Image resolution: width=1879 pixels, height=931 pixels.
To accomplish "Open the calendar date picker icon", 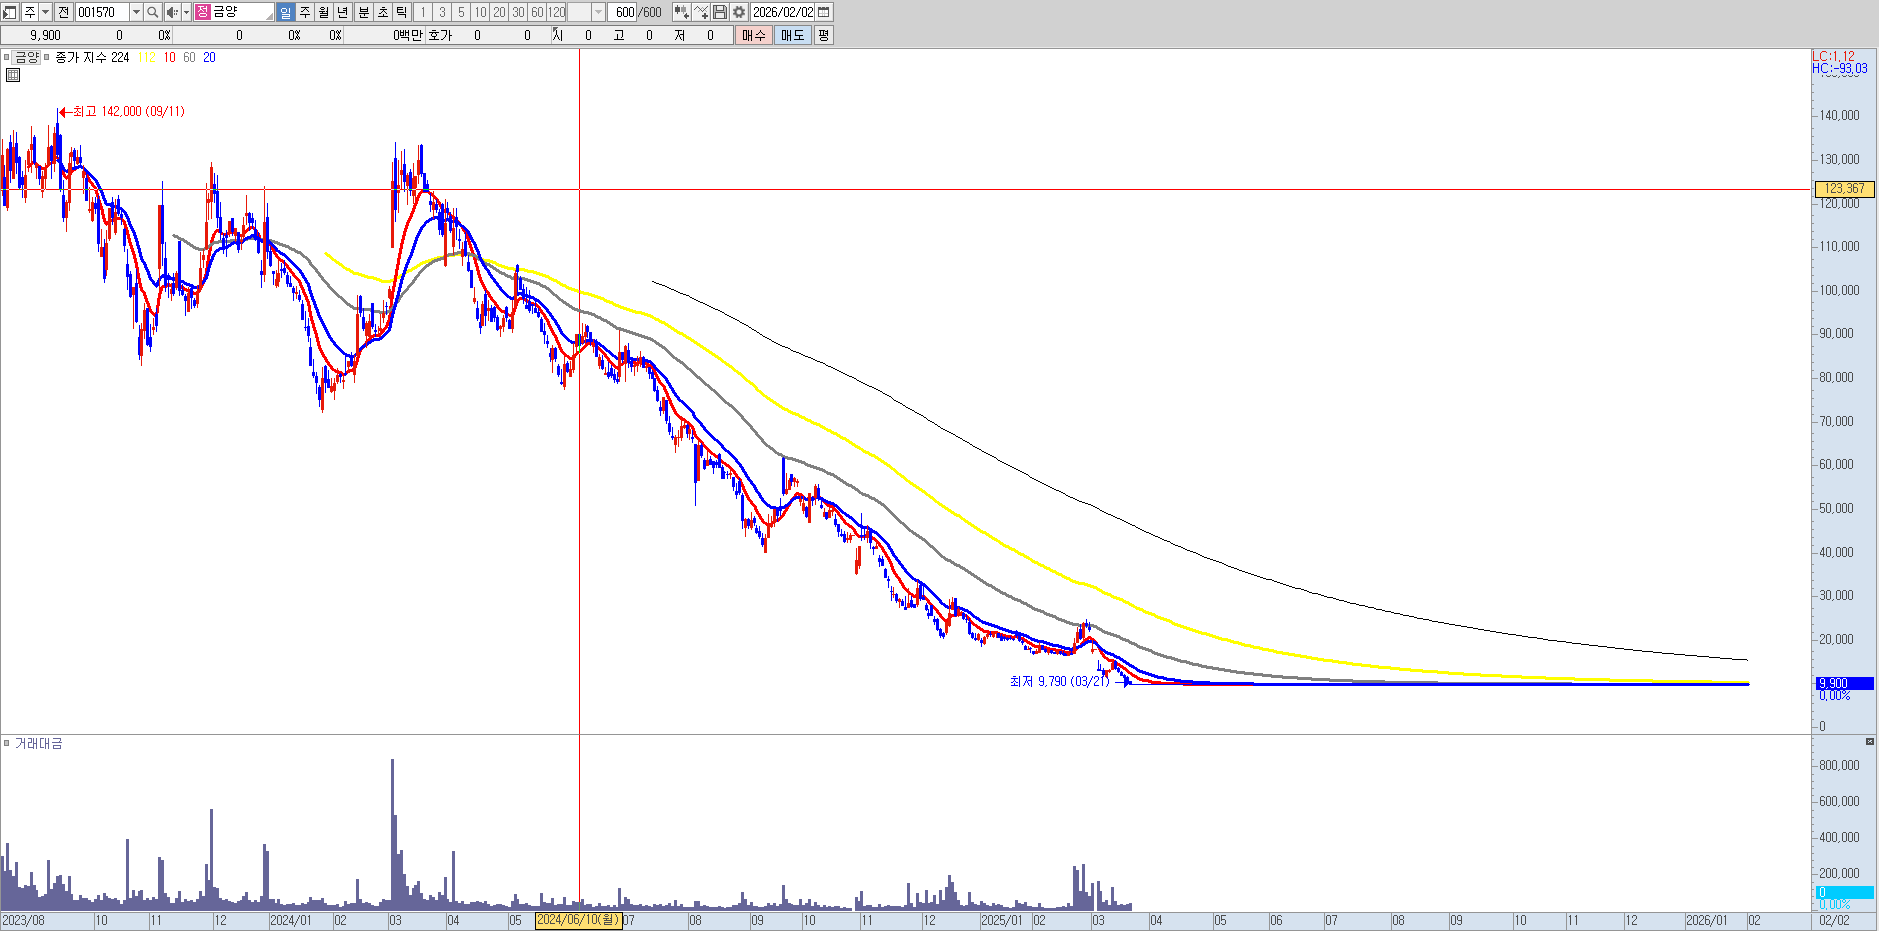I will 824,12.
